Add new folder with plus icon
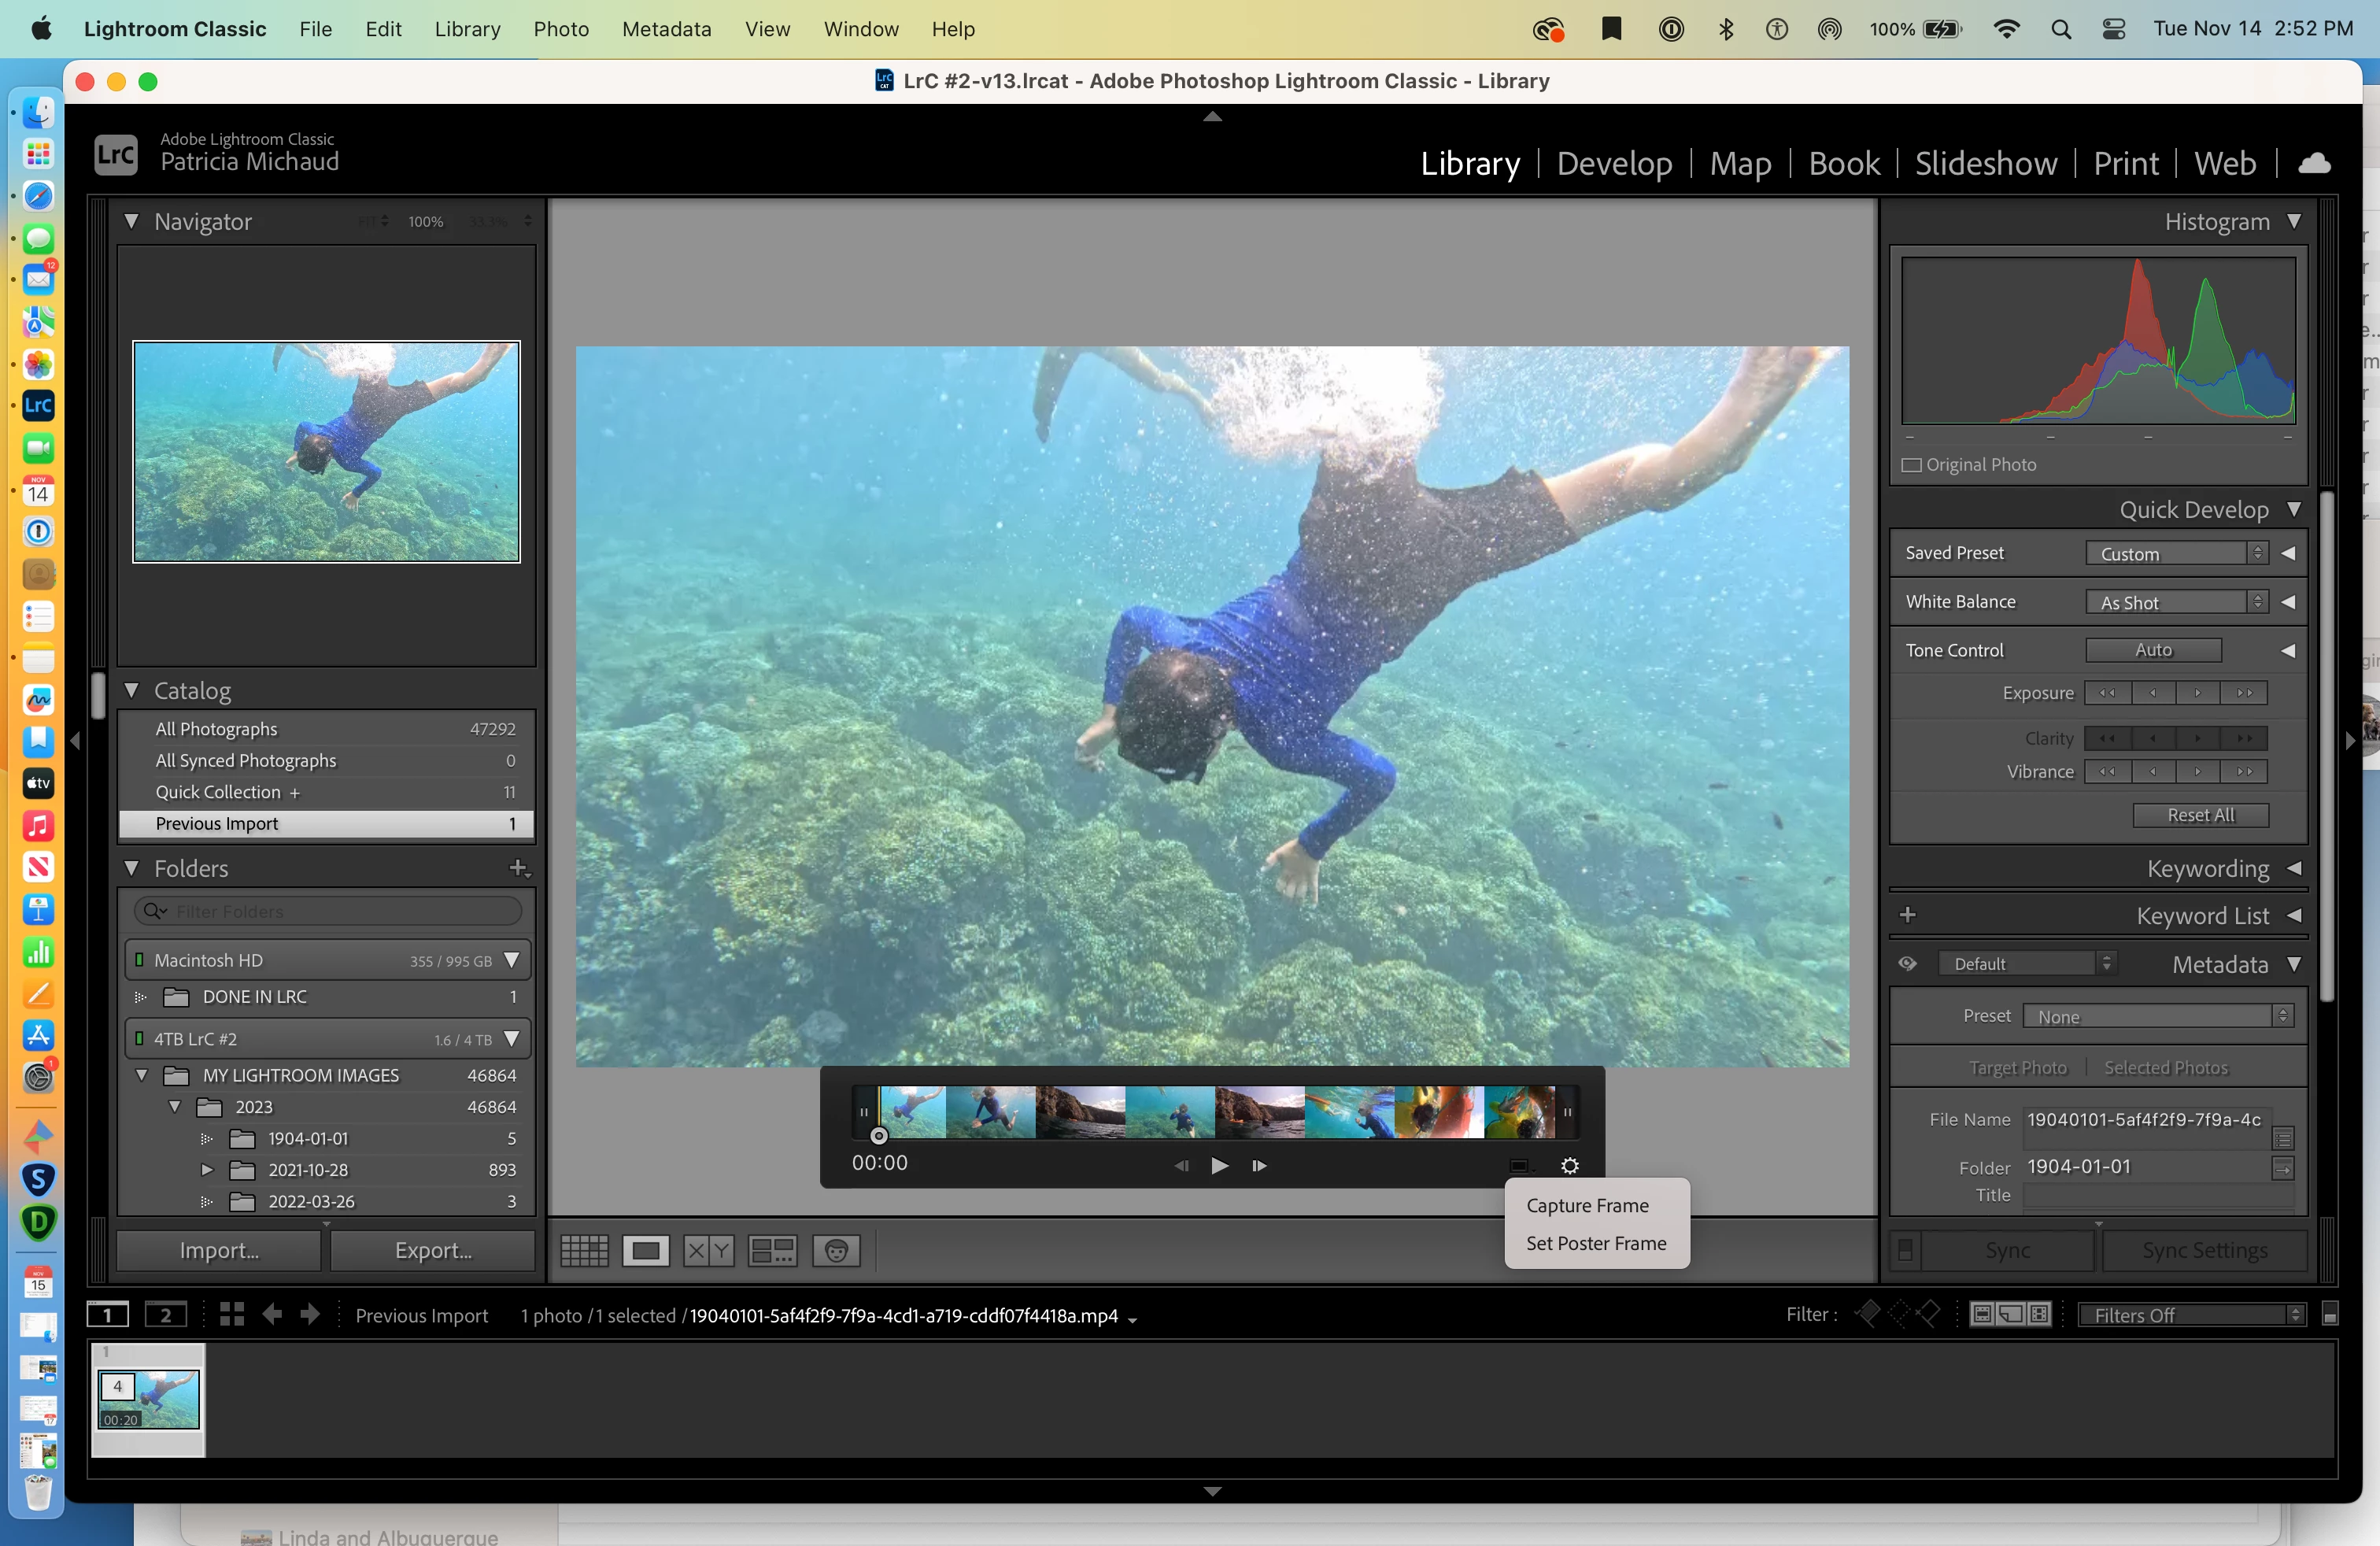 (518, 867)
